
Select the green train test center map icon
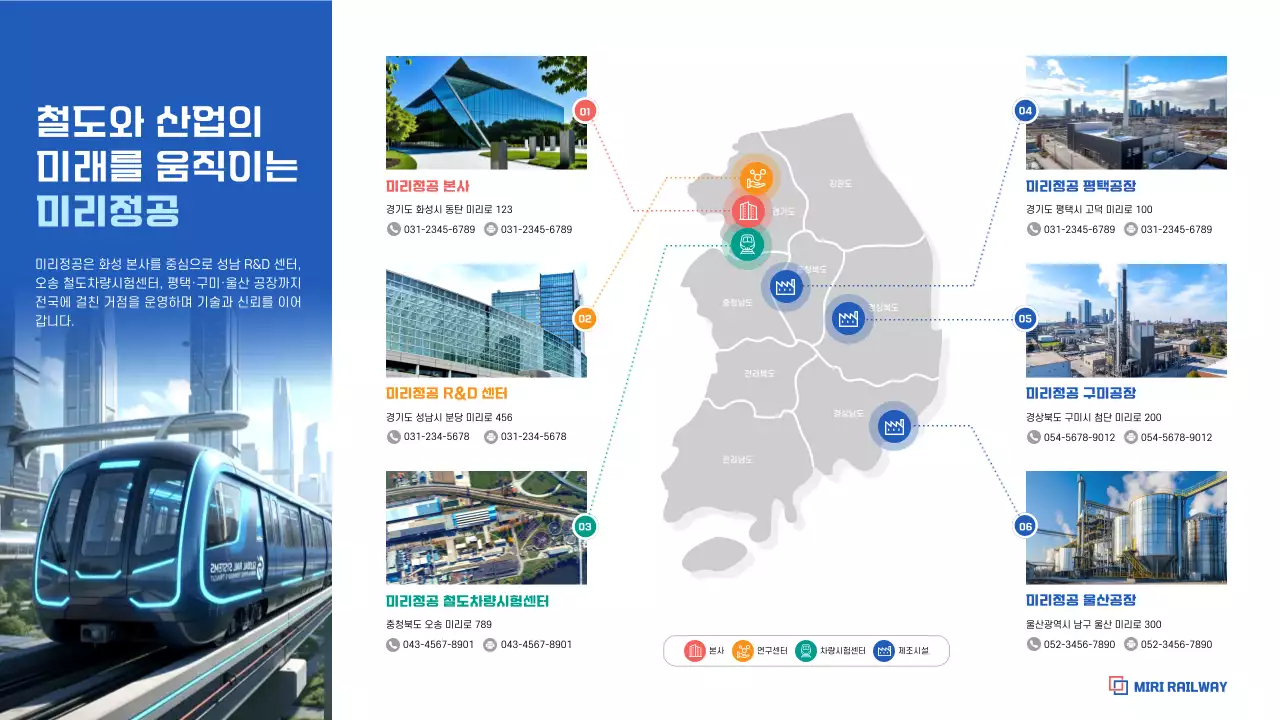[745, 243]
